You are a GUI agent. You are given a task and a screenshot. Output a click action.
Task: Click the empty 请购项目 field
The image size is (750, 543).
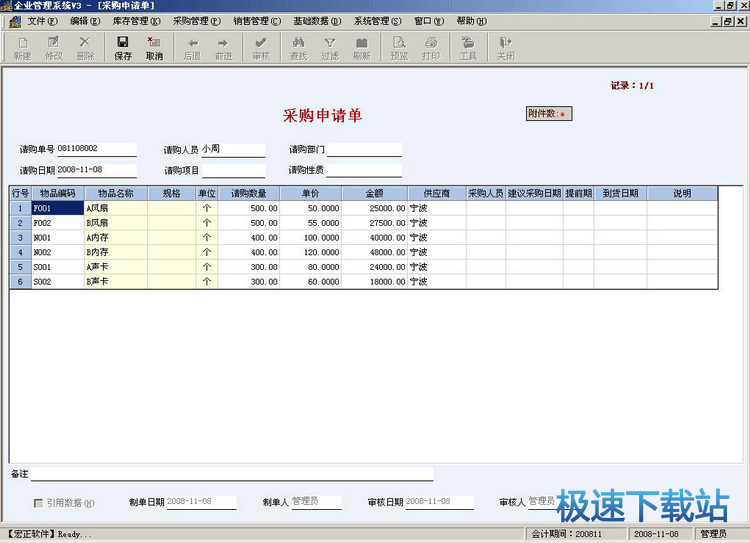click(233, 170)
